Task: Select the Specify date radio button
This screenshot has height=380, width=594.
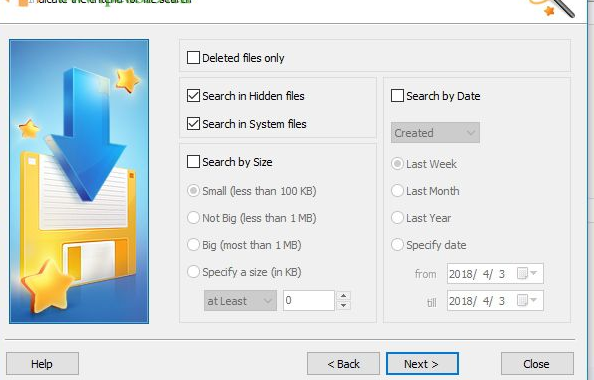Action: (397, 245)
